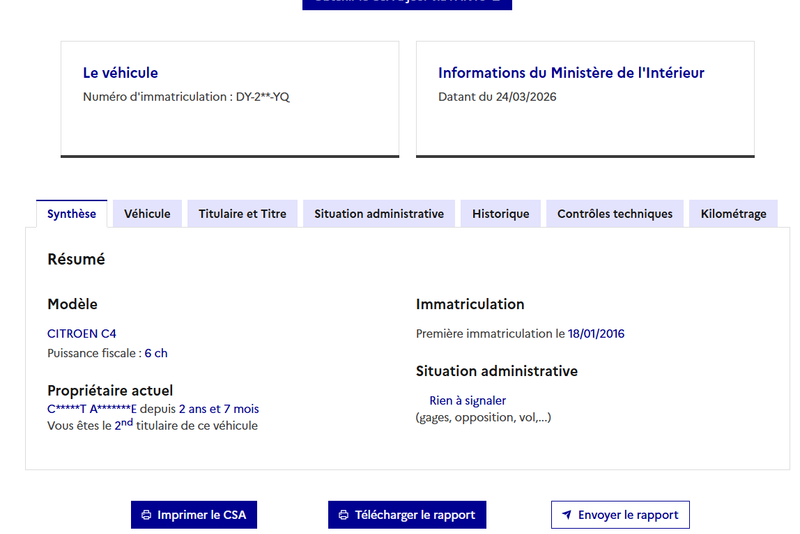Click the registration number DY-2**-YQ text

pos(262,97)
